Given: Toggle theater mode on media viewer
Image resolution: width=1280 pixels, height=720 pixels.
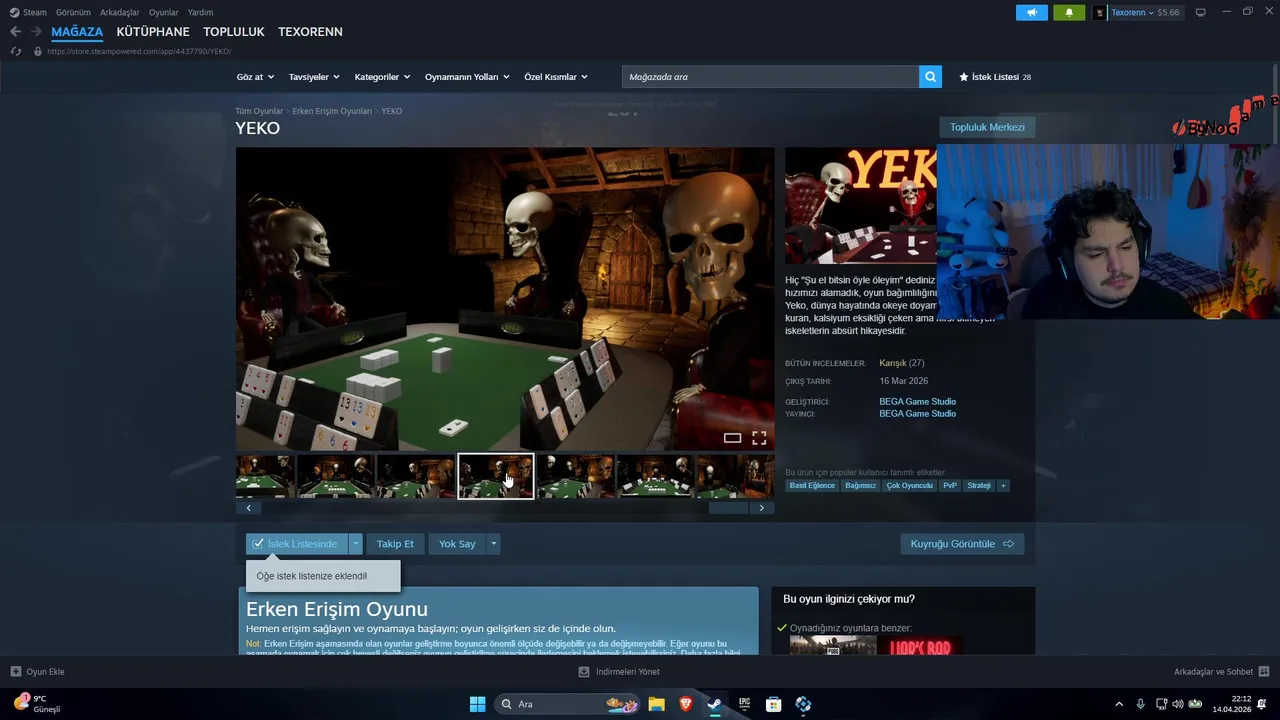Looking at the screenshot, I should point(732,438).
